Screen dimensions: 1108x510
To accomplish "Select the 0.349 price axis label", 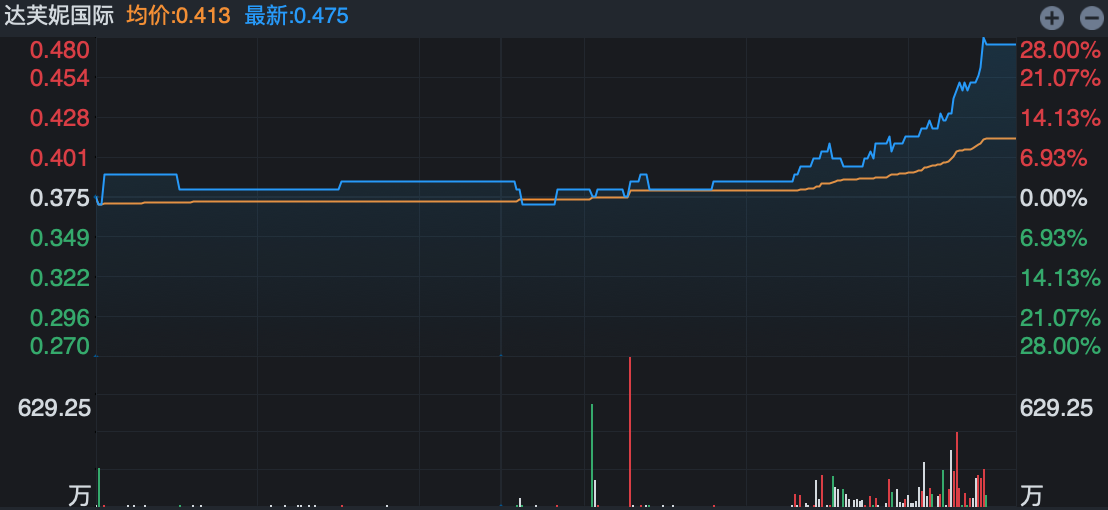I will coord(60,238).
